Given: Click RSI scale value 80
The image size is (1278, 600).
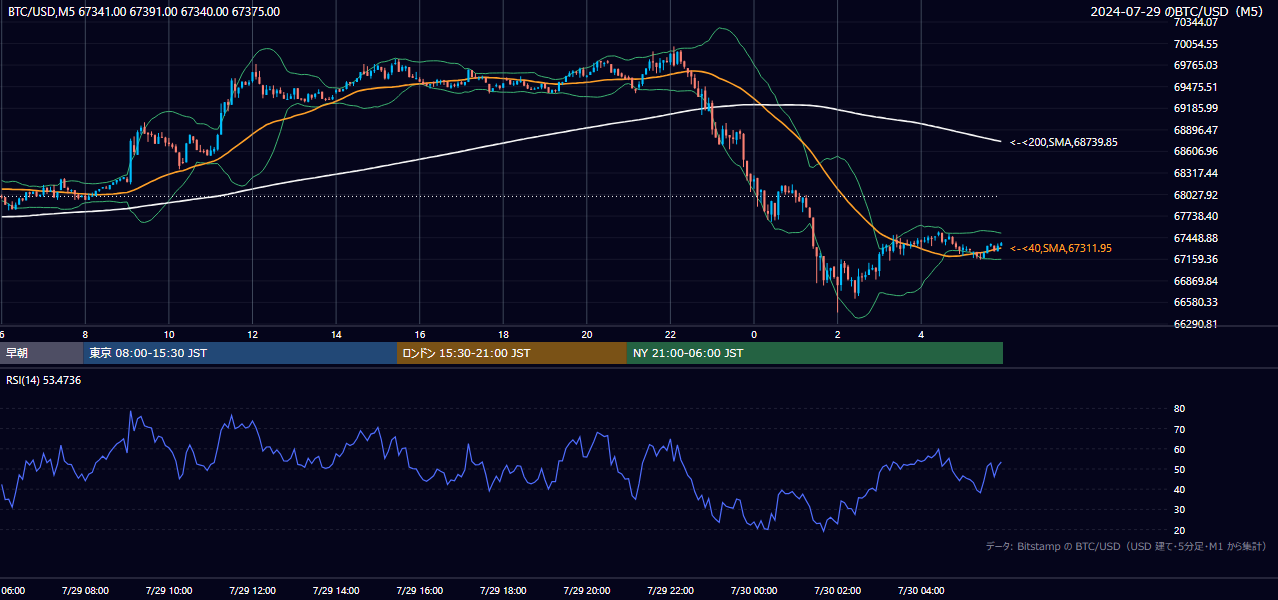Looking at the screenshot, I should [1180, 409].
